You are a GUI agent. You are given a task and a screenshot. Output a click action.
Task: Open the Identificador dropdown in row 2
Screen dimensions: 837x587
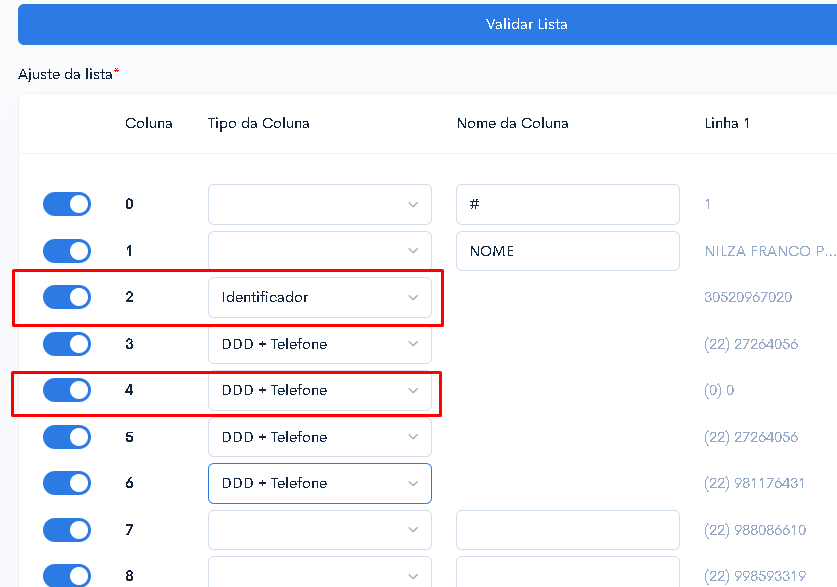click(320, 297)
